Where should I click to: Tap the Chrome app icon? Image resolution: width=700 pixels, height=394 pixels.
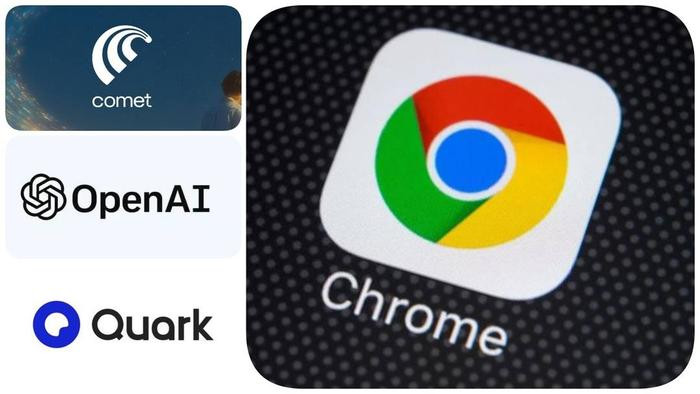pos(471,163)
